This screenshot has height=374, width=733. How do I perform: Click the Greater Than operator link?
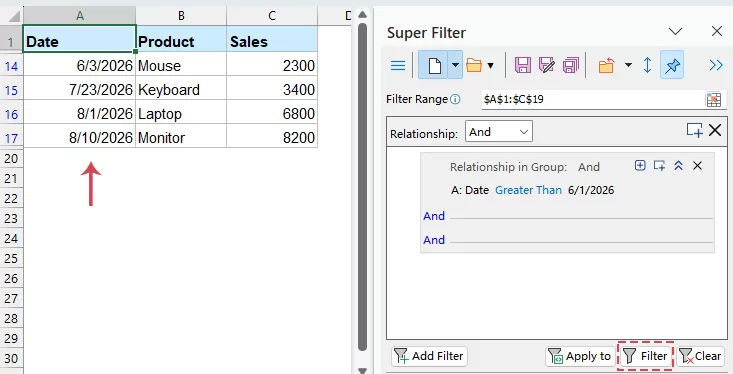[x=528, y=190]
